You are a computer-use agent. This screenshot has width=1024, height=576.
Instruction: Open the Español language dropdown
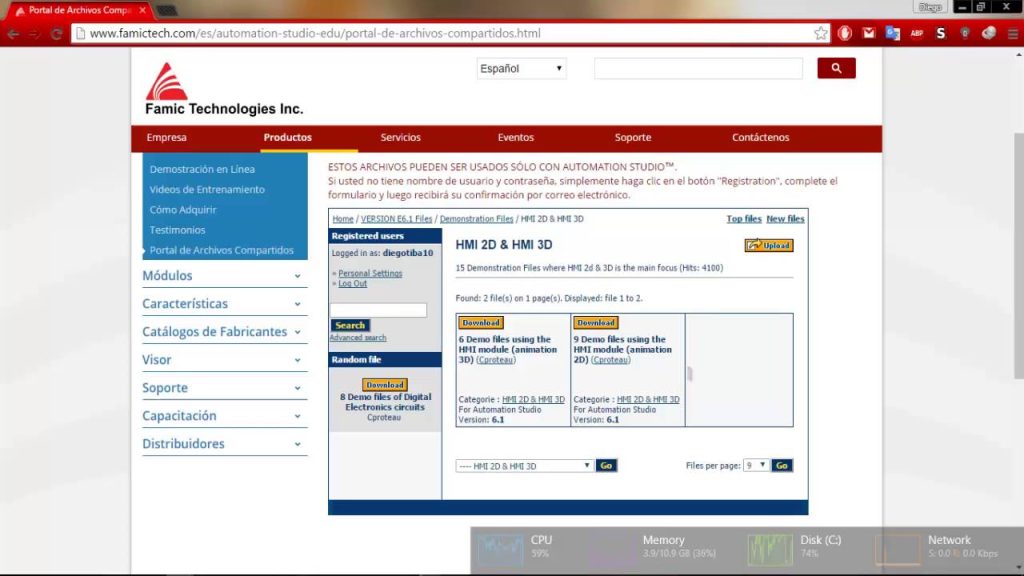[520, 68]
